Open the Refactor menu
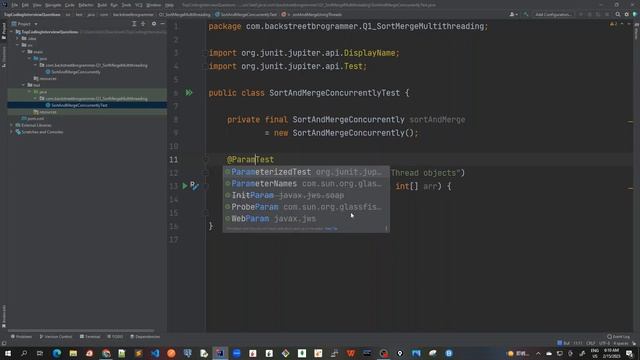Viewport: 640px width, 360px height. pyautogui.click(x=86, y=5)
